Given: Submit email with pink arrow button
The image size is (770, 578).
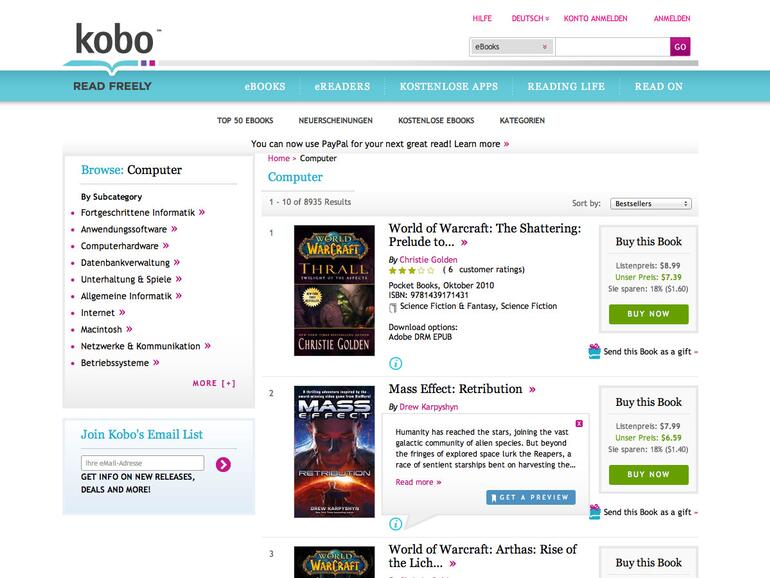Looking at the screenshot, I should click(x=223, y=464).
